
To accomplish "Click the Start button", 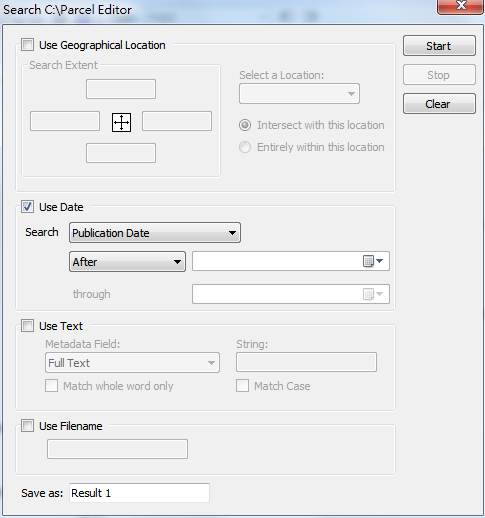I will 439,46.
